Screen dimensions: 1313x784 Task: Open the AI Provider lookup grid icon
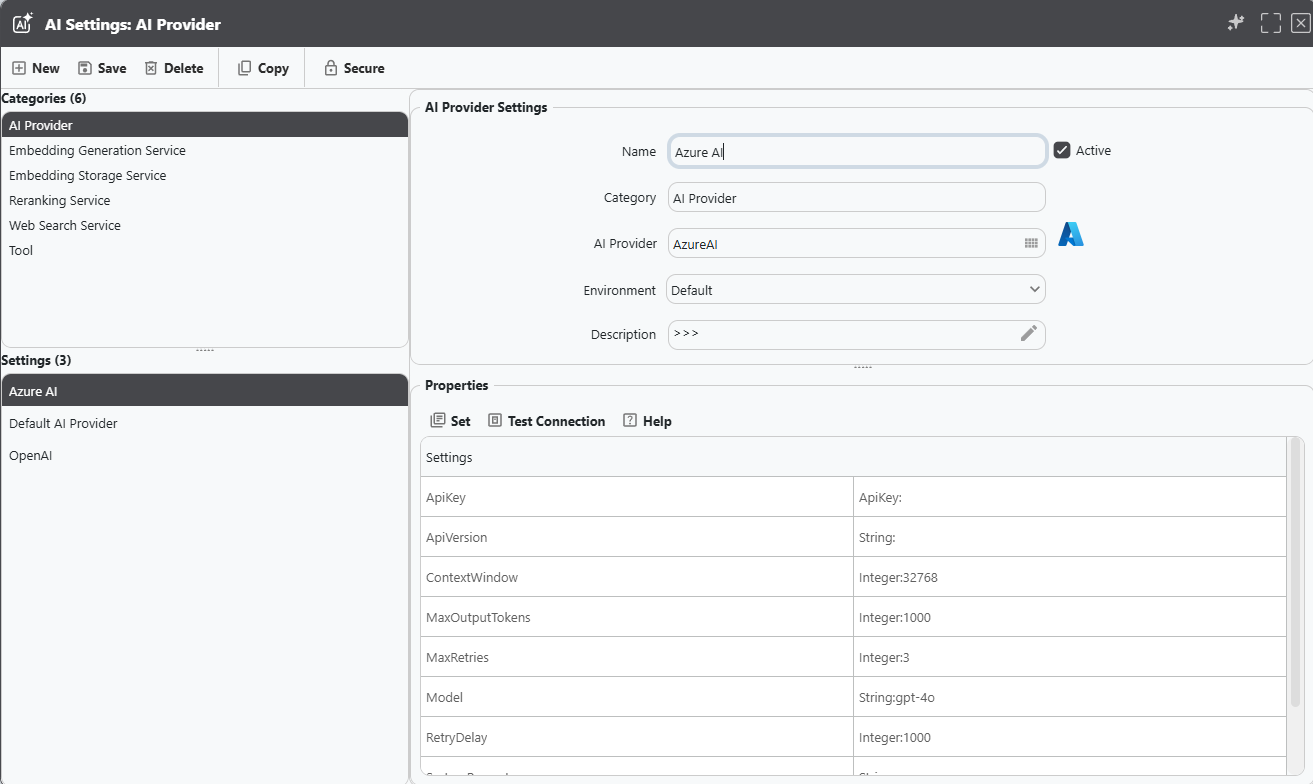(1031, 243)
